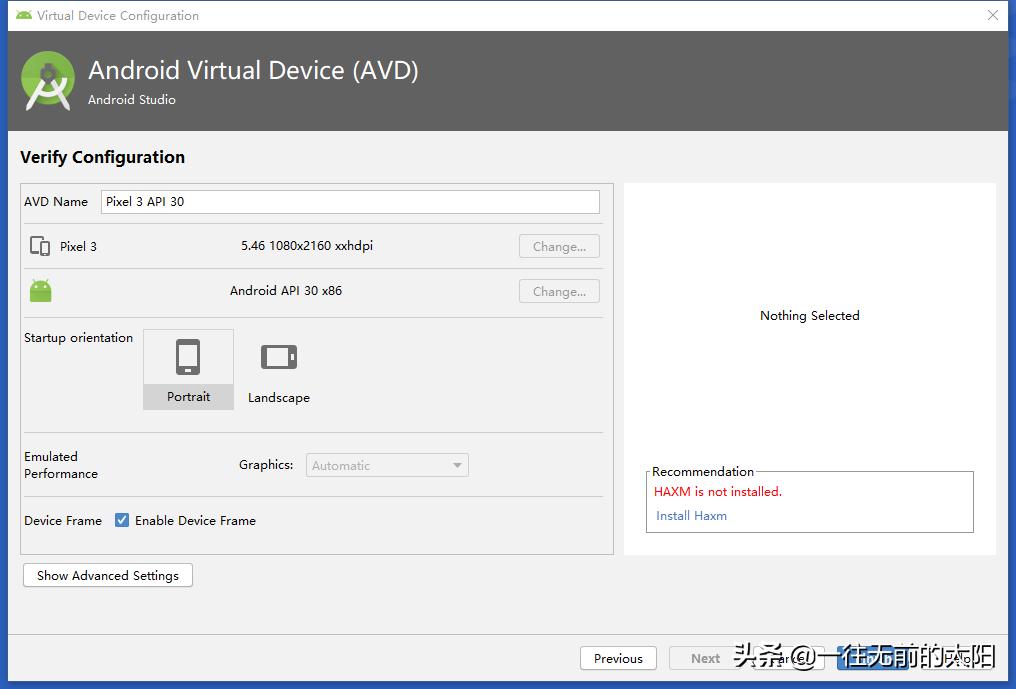Click the Android Studio logo in the AVD header
Image resolution: width=1016 pixels, height=689 pixels.
pos(47,80)
